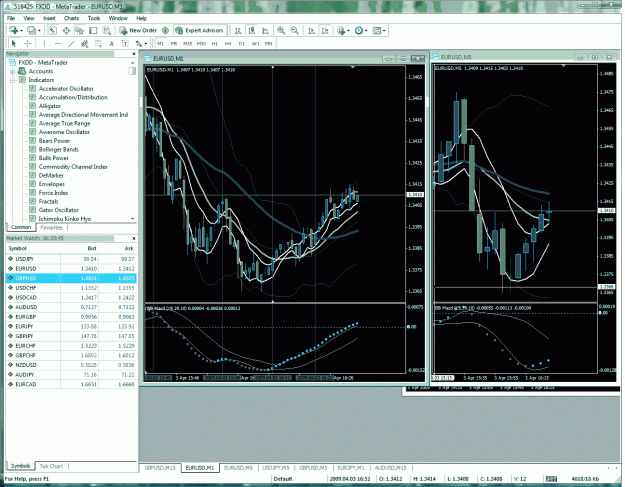Select the Text Label tool
Viewport: 625px width, 487px height.
click(x=125, y=43)
